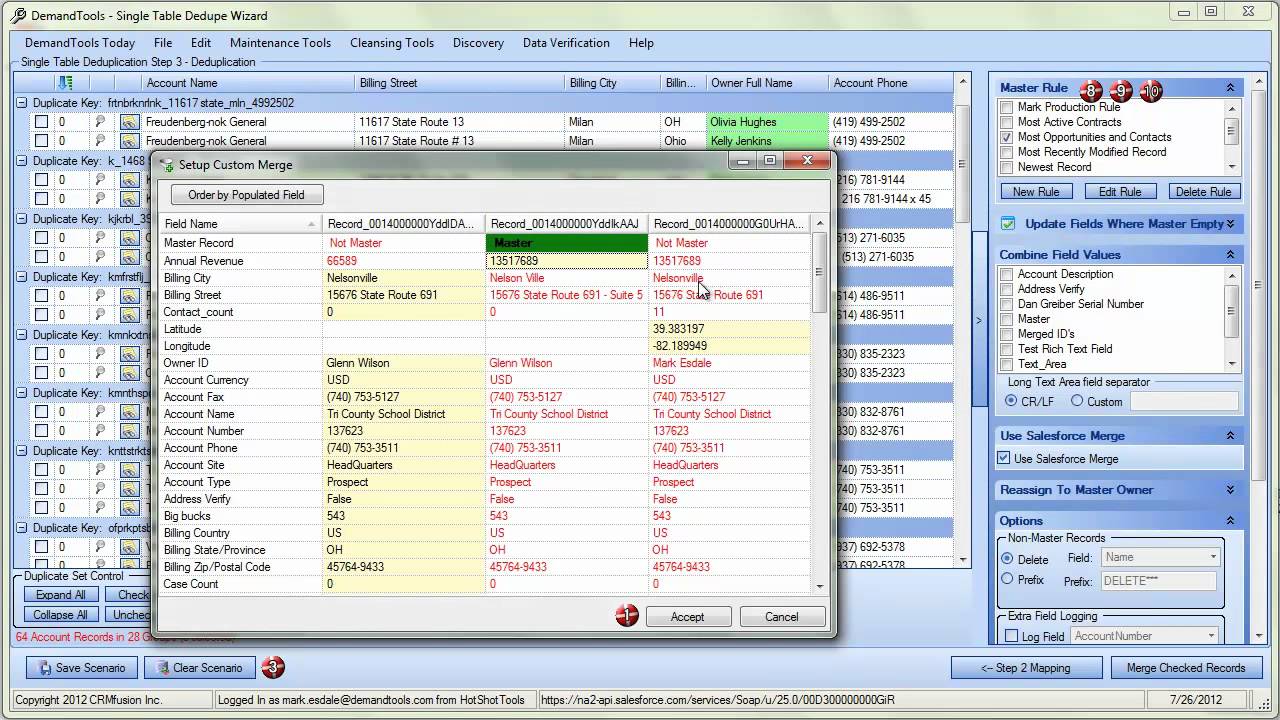Open the Log Field AccountNumber dropdown
The width and height of the screenshot is (1280, 720).
(1145, 636)
